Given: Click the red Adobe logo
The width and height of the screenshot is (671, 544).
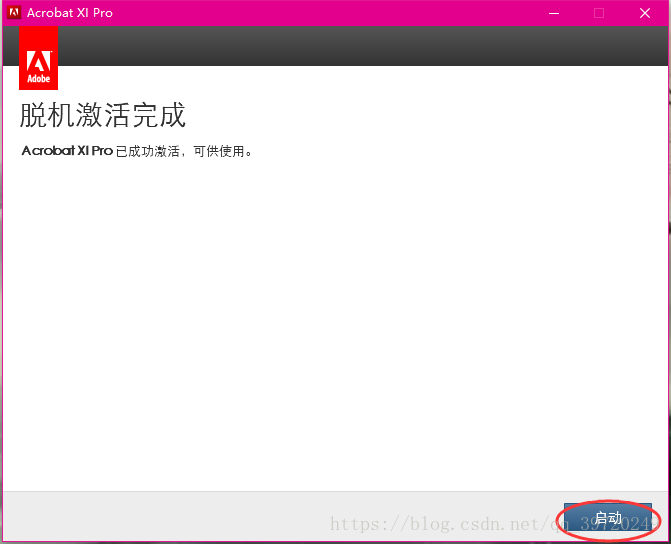Looking at the screenshot, I should click(x=39, y=58).
